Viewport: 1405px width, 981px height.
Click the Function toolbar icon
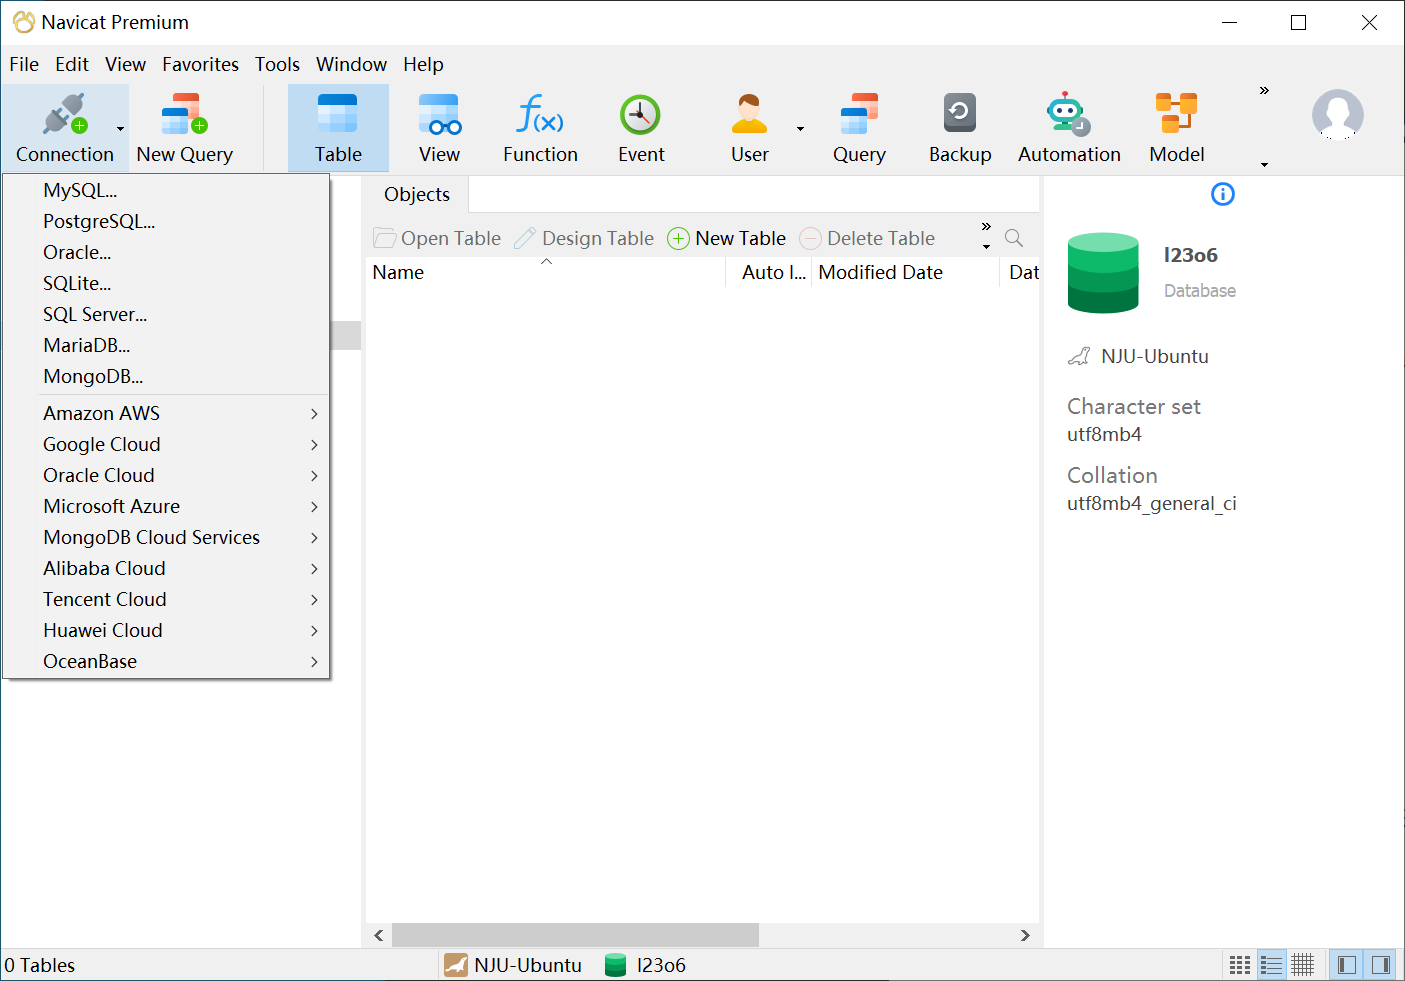pyautogui.click(x=540, y=128)
